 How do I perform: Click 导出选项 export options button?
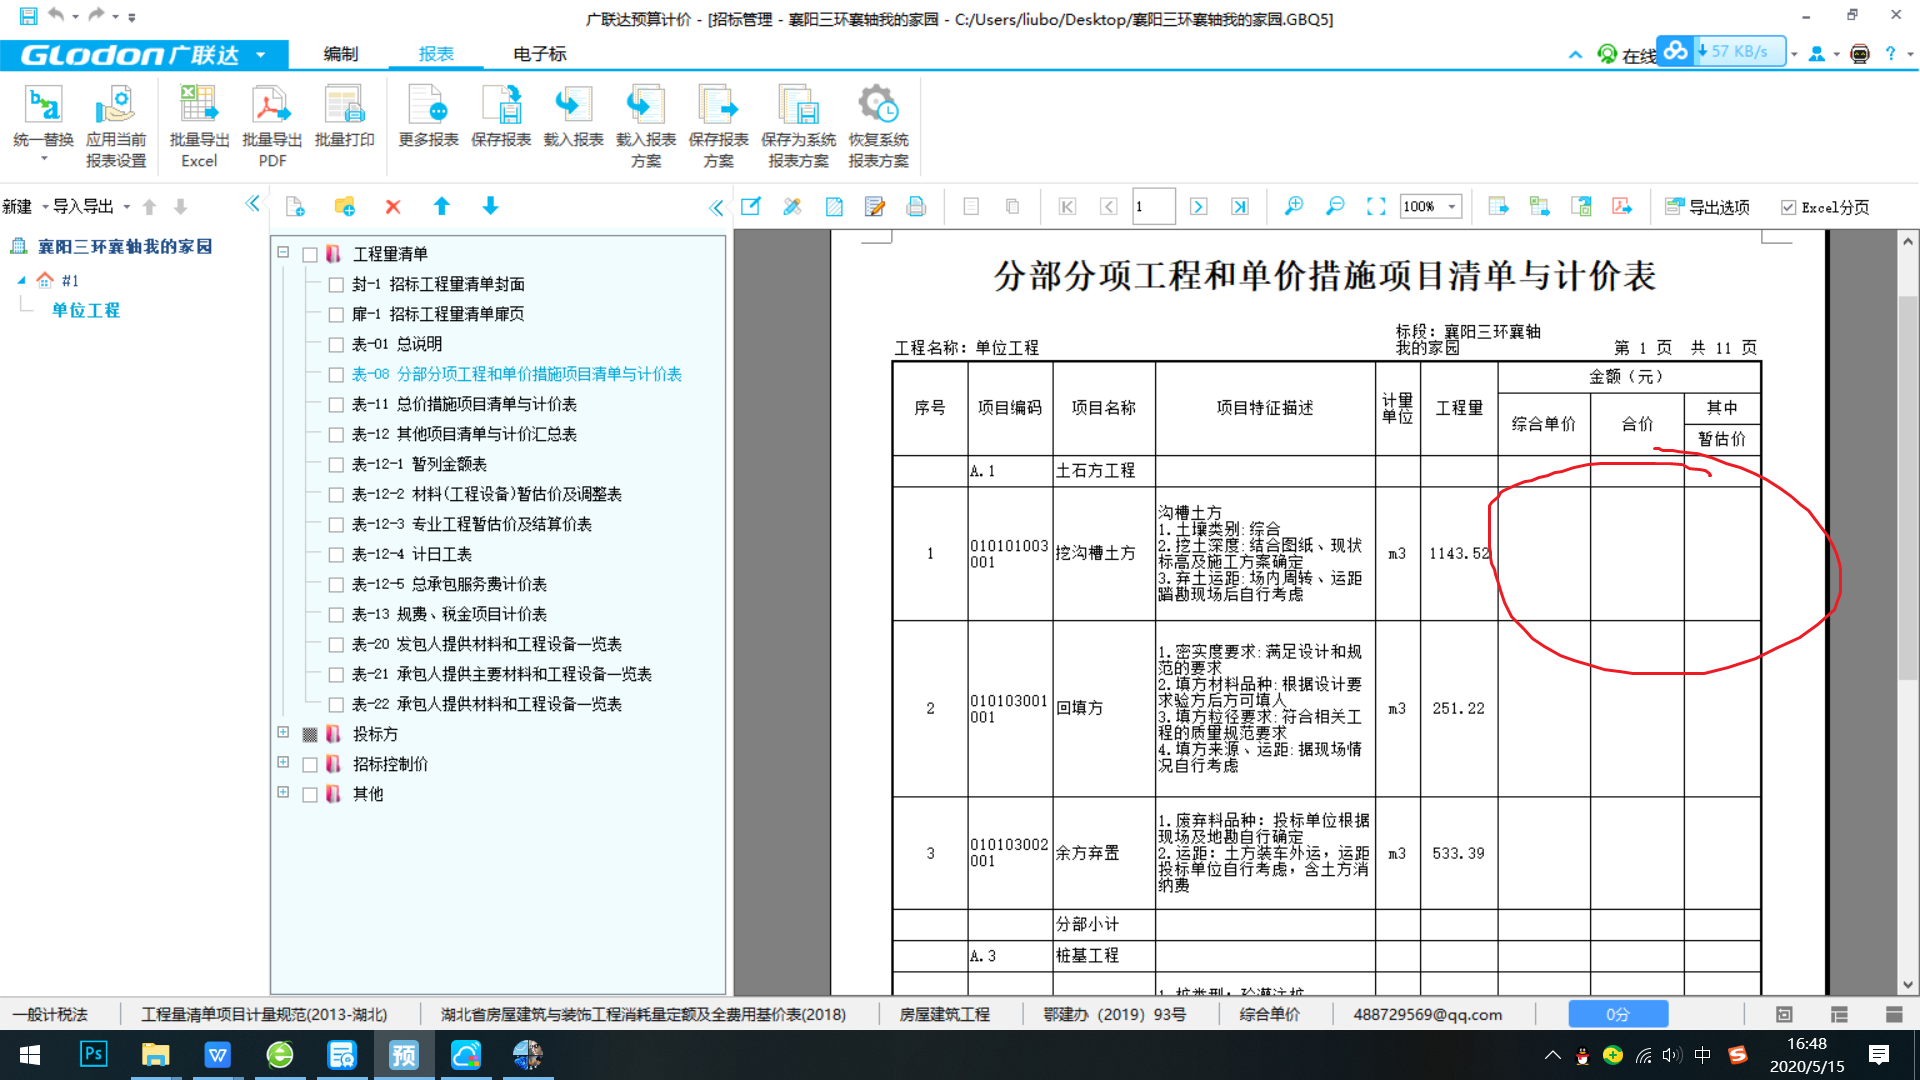[x=1707, y=207]
